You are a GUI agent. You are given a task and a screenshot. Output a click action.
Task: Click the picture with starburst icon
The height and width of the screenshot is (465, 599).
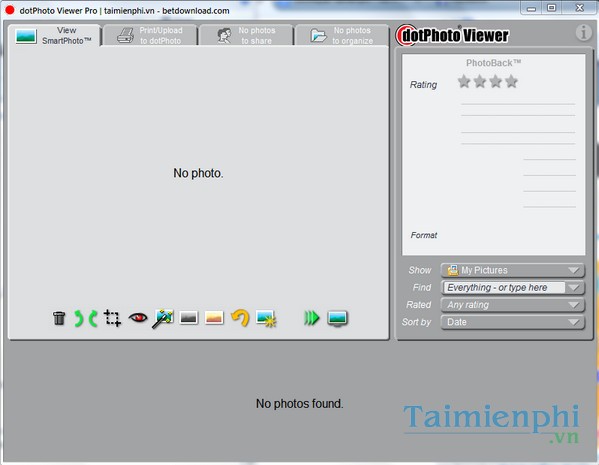pyautogui.click(x=266, y=318)
